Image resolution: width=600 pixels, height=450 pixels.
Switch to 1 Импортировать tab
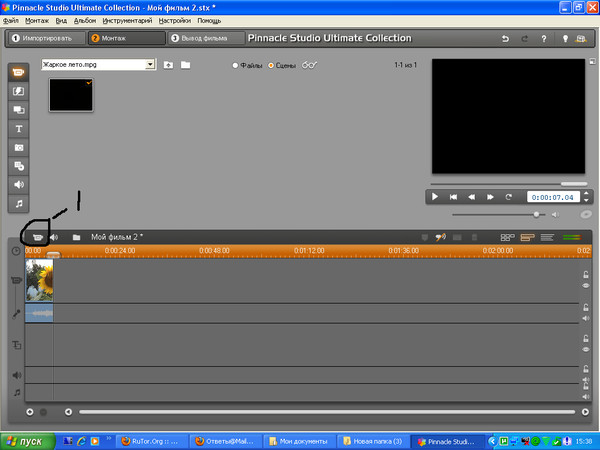coord(47,38)
